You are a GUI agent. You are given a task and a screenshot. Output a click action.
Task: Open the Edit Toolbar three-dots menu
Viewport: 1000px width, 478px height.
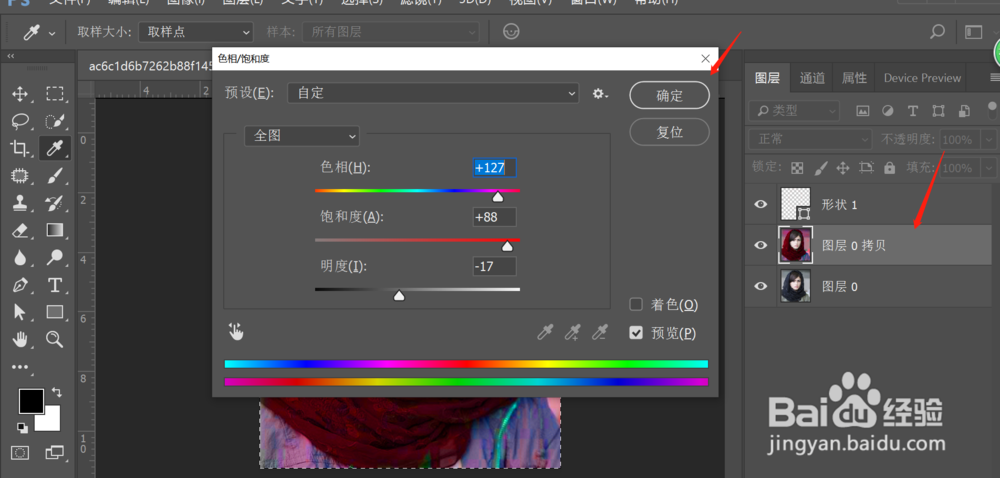coord(20,366)
